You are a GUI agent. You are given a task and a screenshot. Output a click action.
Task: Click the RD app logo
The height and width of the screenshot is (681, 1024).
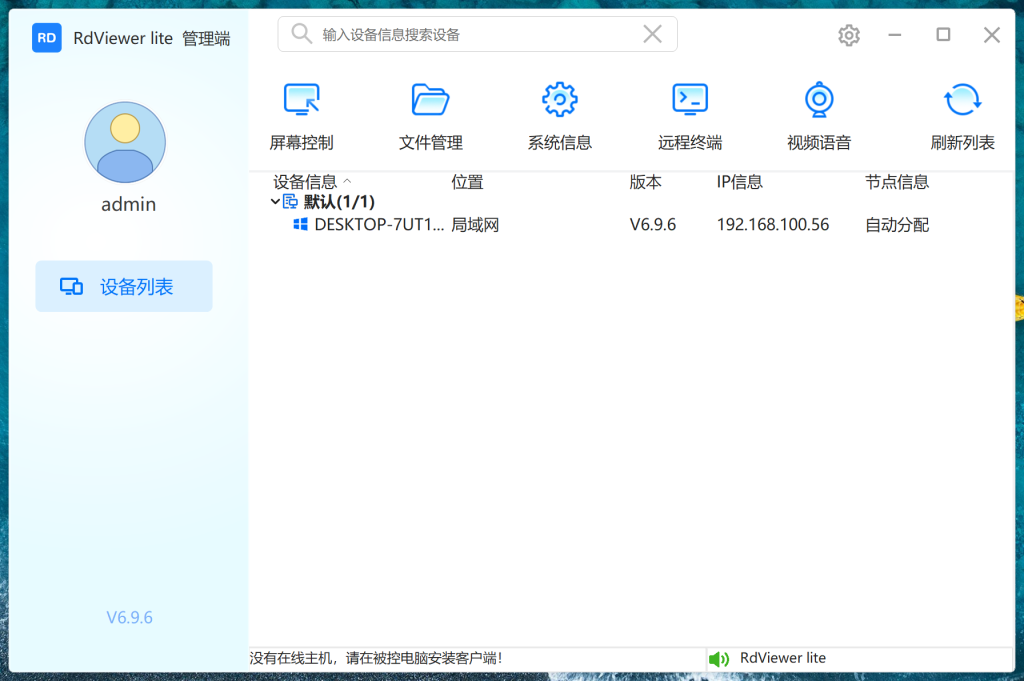[x=47, y=38]
